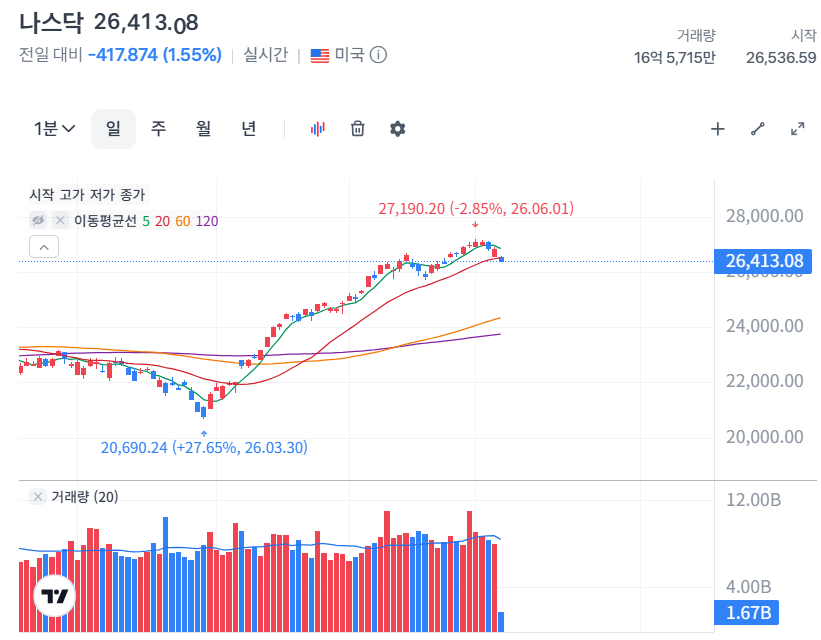The height and width of the screenshot is (640, 821).
Task: Click the 120 moving average value
Action: click(207, 221)
